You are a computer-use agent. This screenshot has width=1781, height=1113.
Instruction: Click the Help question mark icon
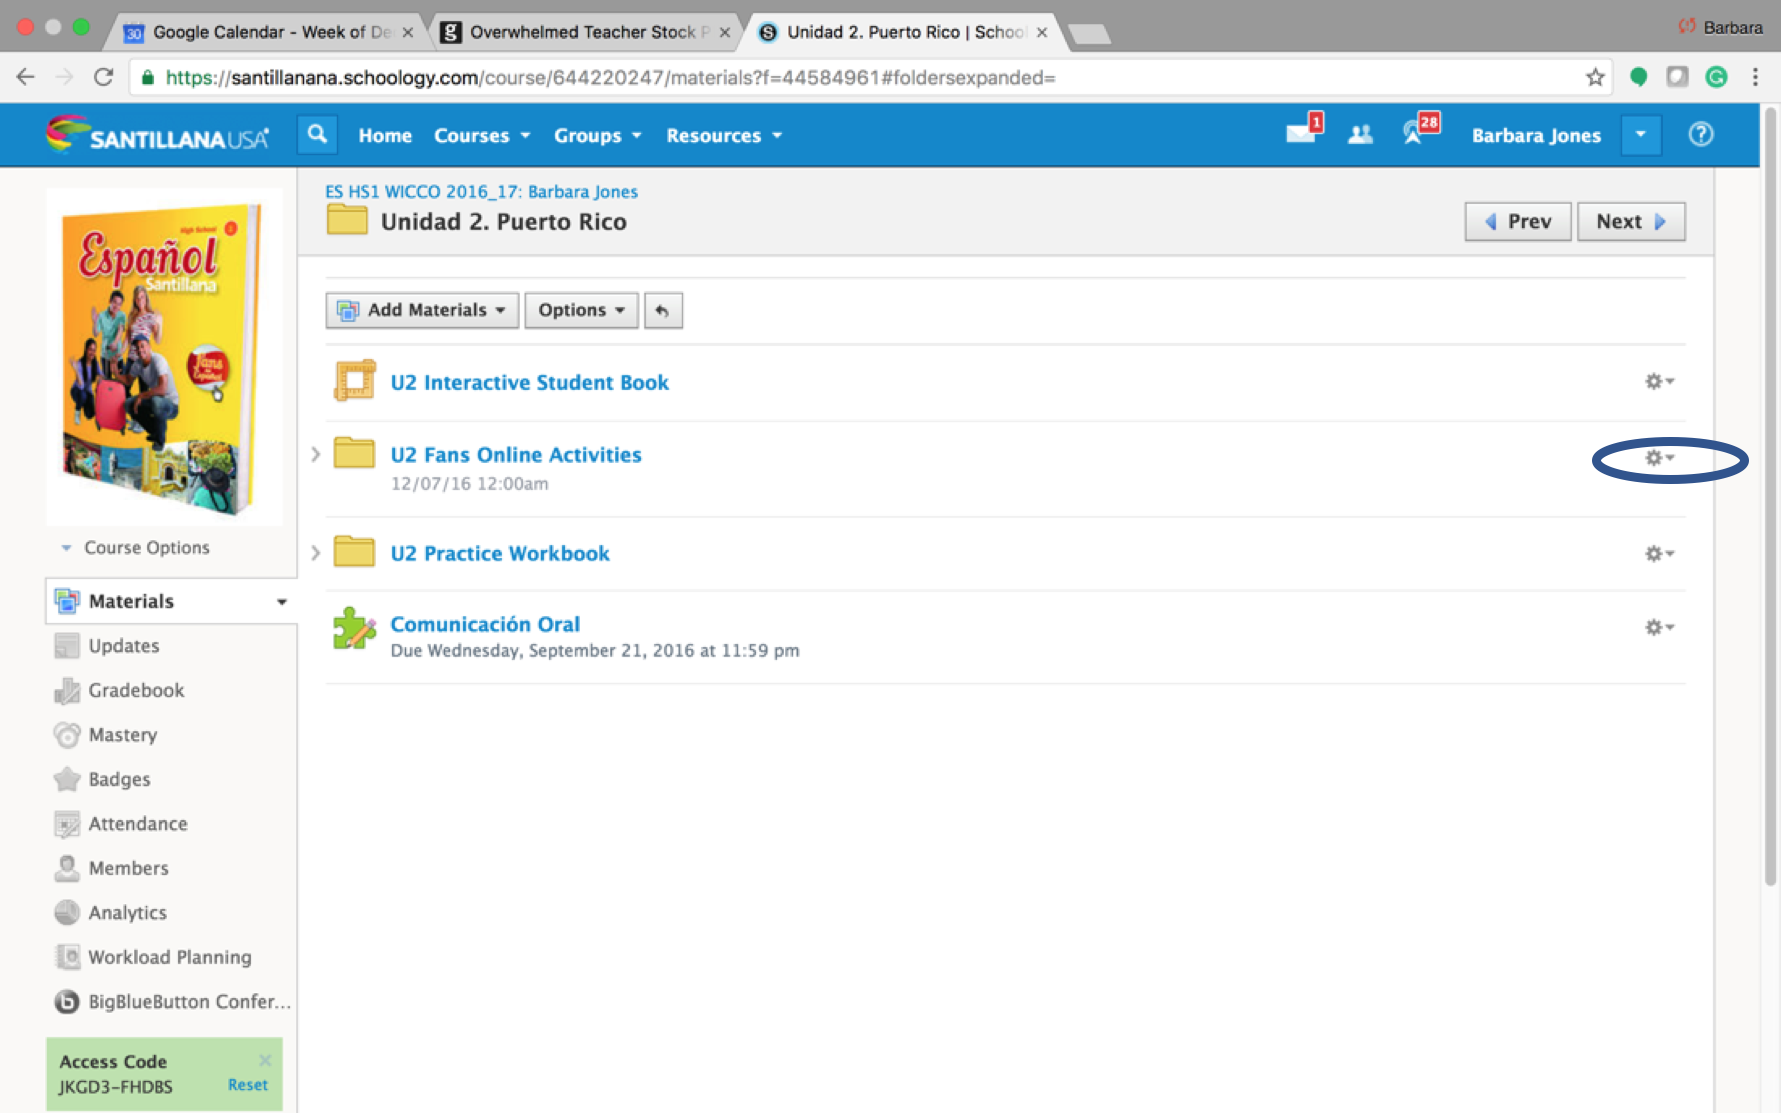(x=1700, y=133)
